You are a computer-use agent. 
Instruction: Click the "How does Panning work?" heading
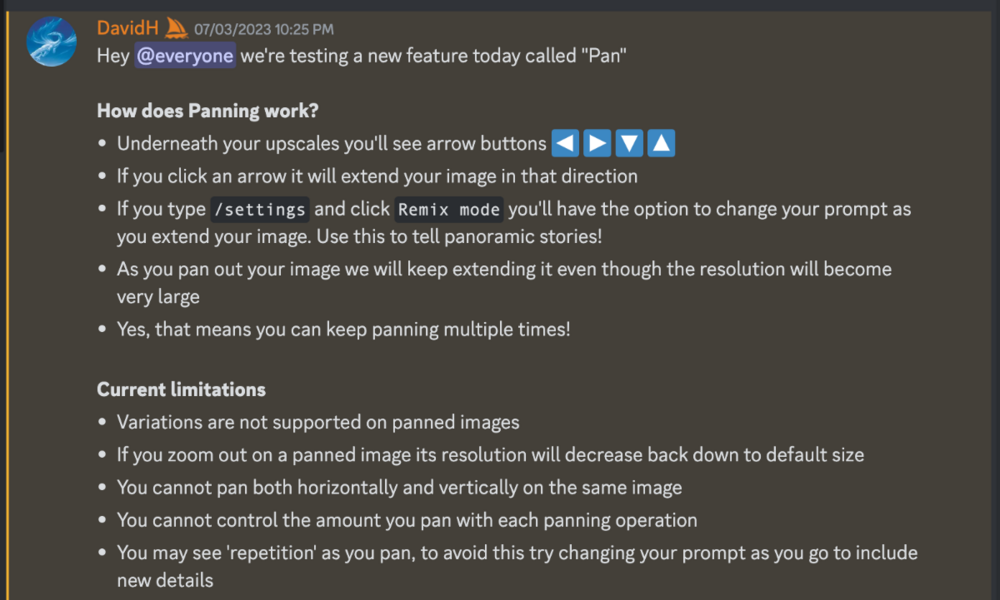coord(208,111)
